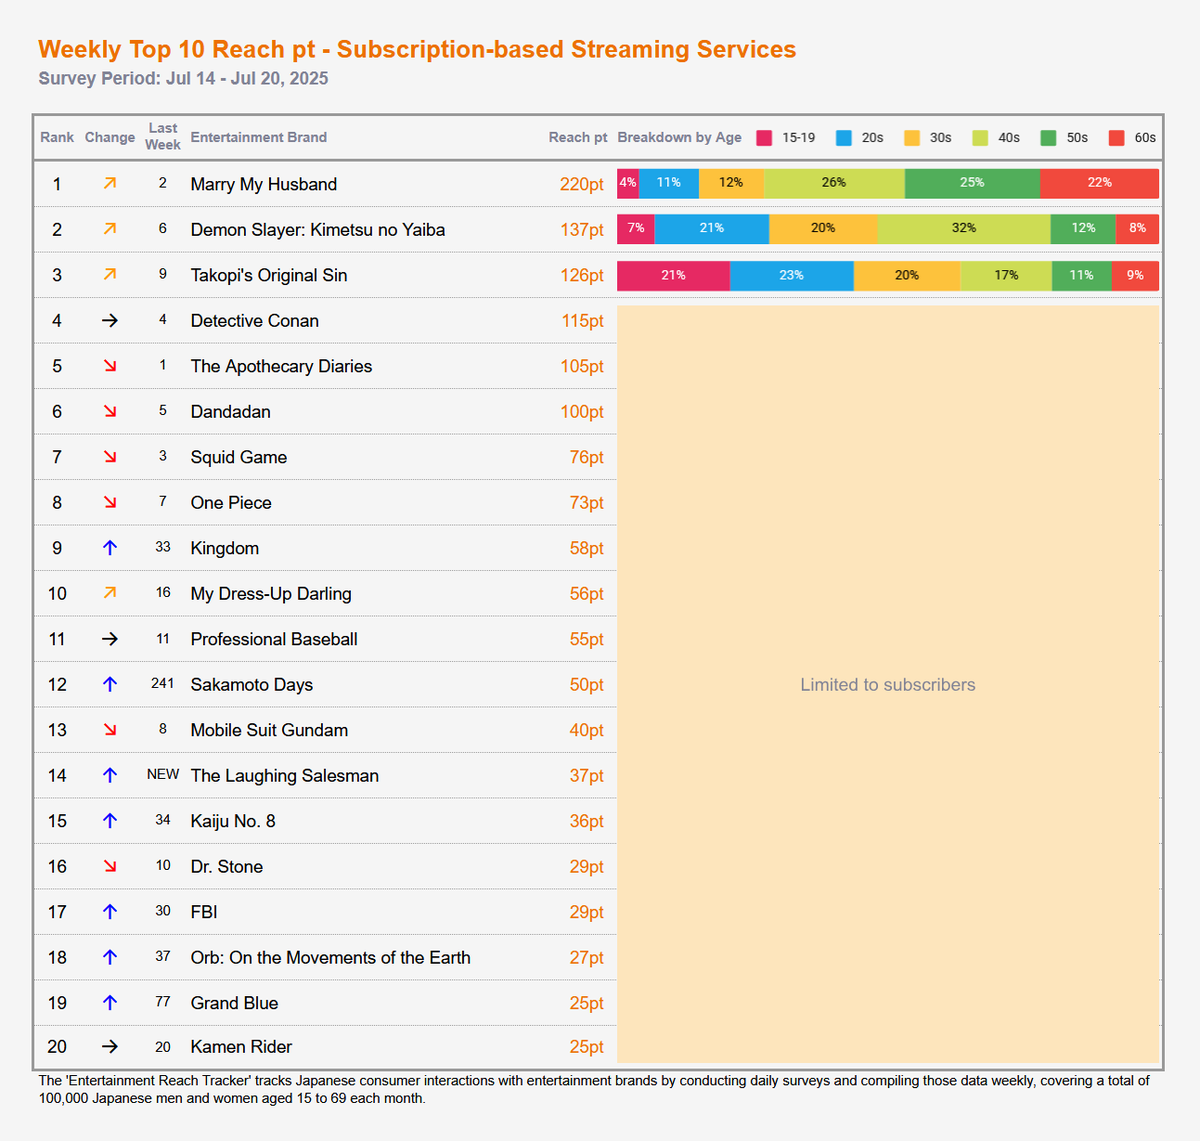Click the 126pt reach value

tap(582, 275)
